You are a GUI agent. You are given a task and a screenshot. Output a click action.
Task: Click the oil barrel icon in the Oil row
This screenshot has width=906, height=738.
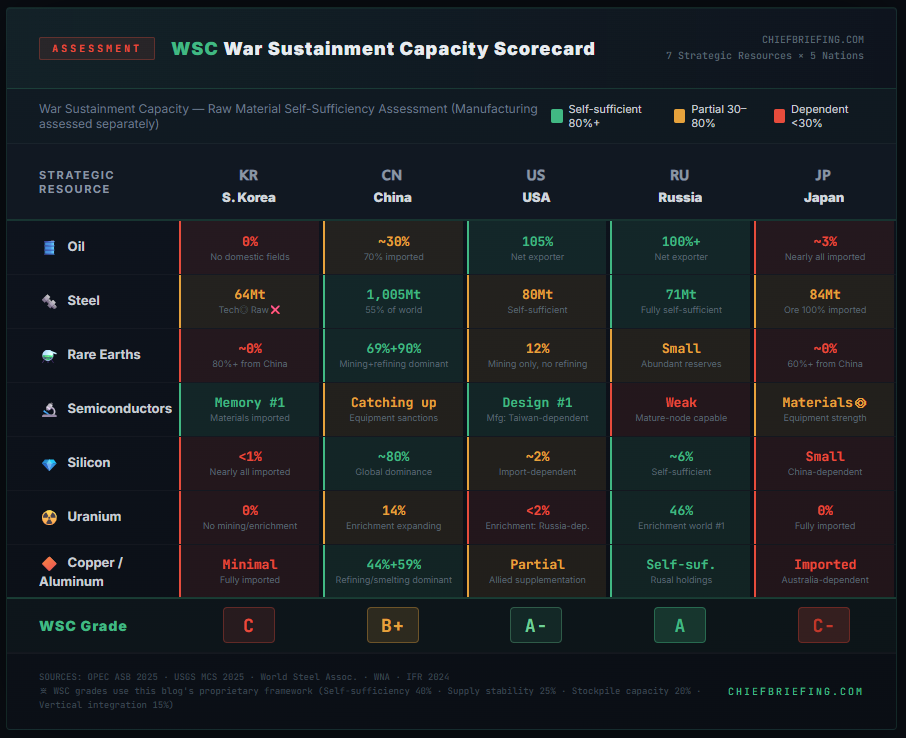point(49,245)
